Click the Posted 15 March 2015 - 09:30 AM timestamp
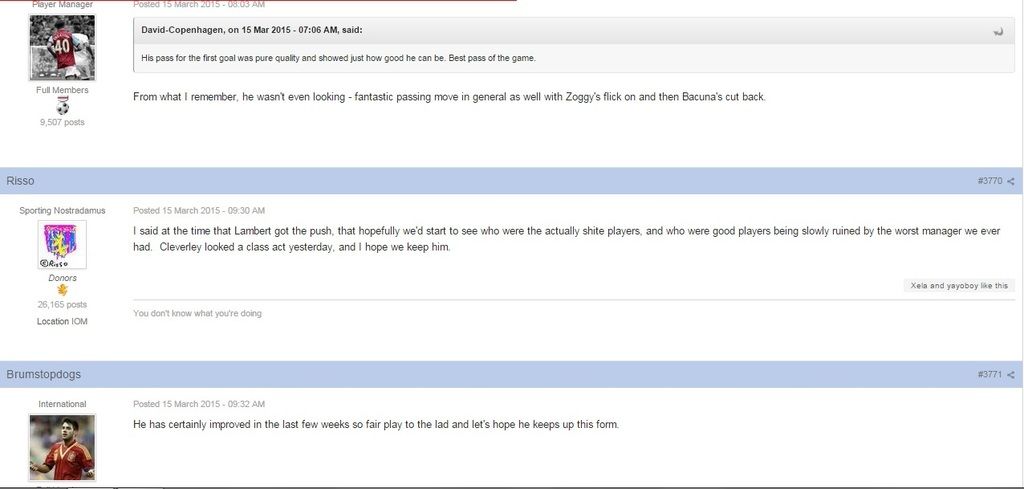The width and height of the screenshot is (1024, 489). click(199, 210)
